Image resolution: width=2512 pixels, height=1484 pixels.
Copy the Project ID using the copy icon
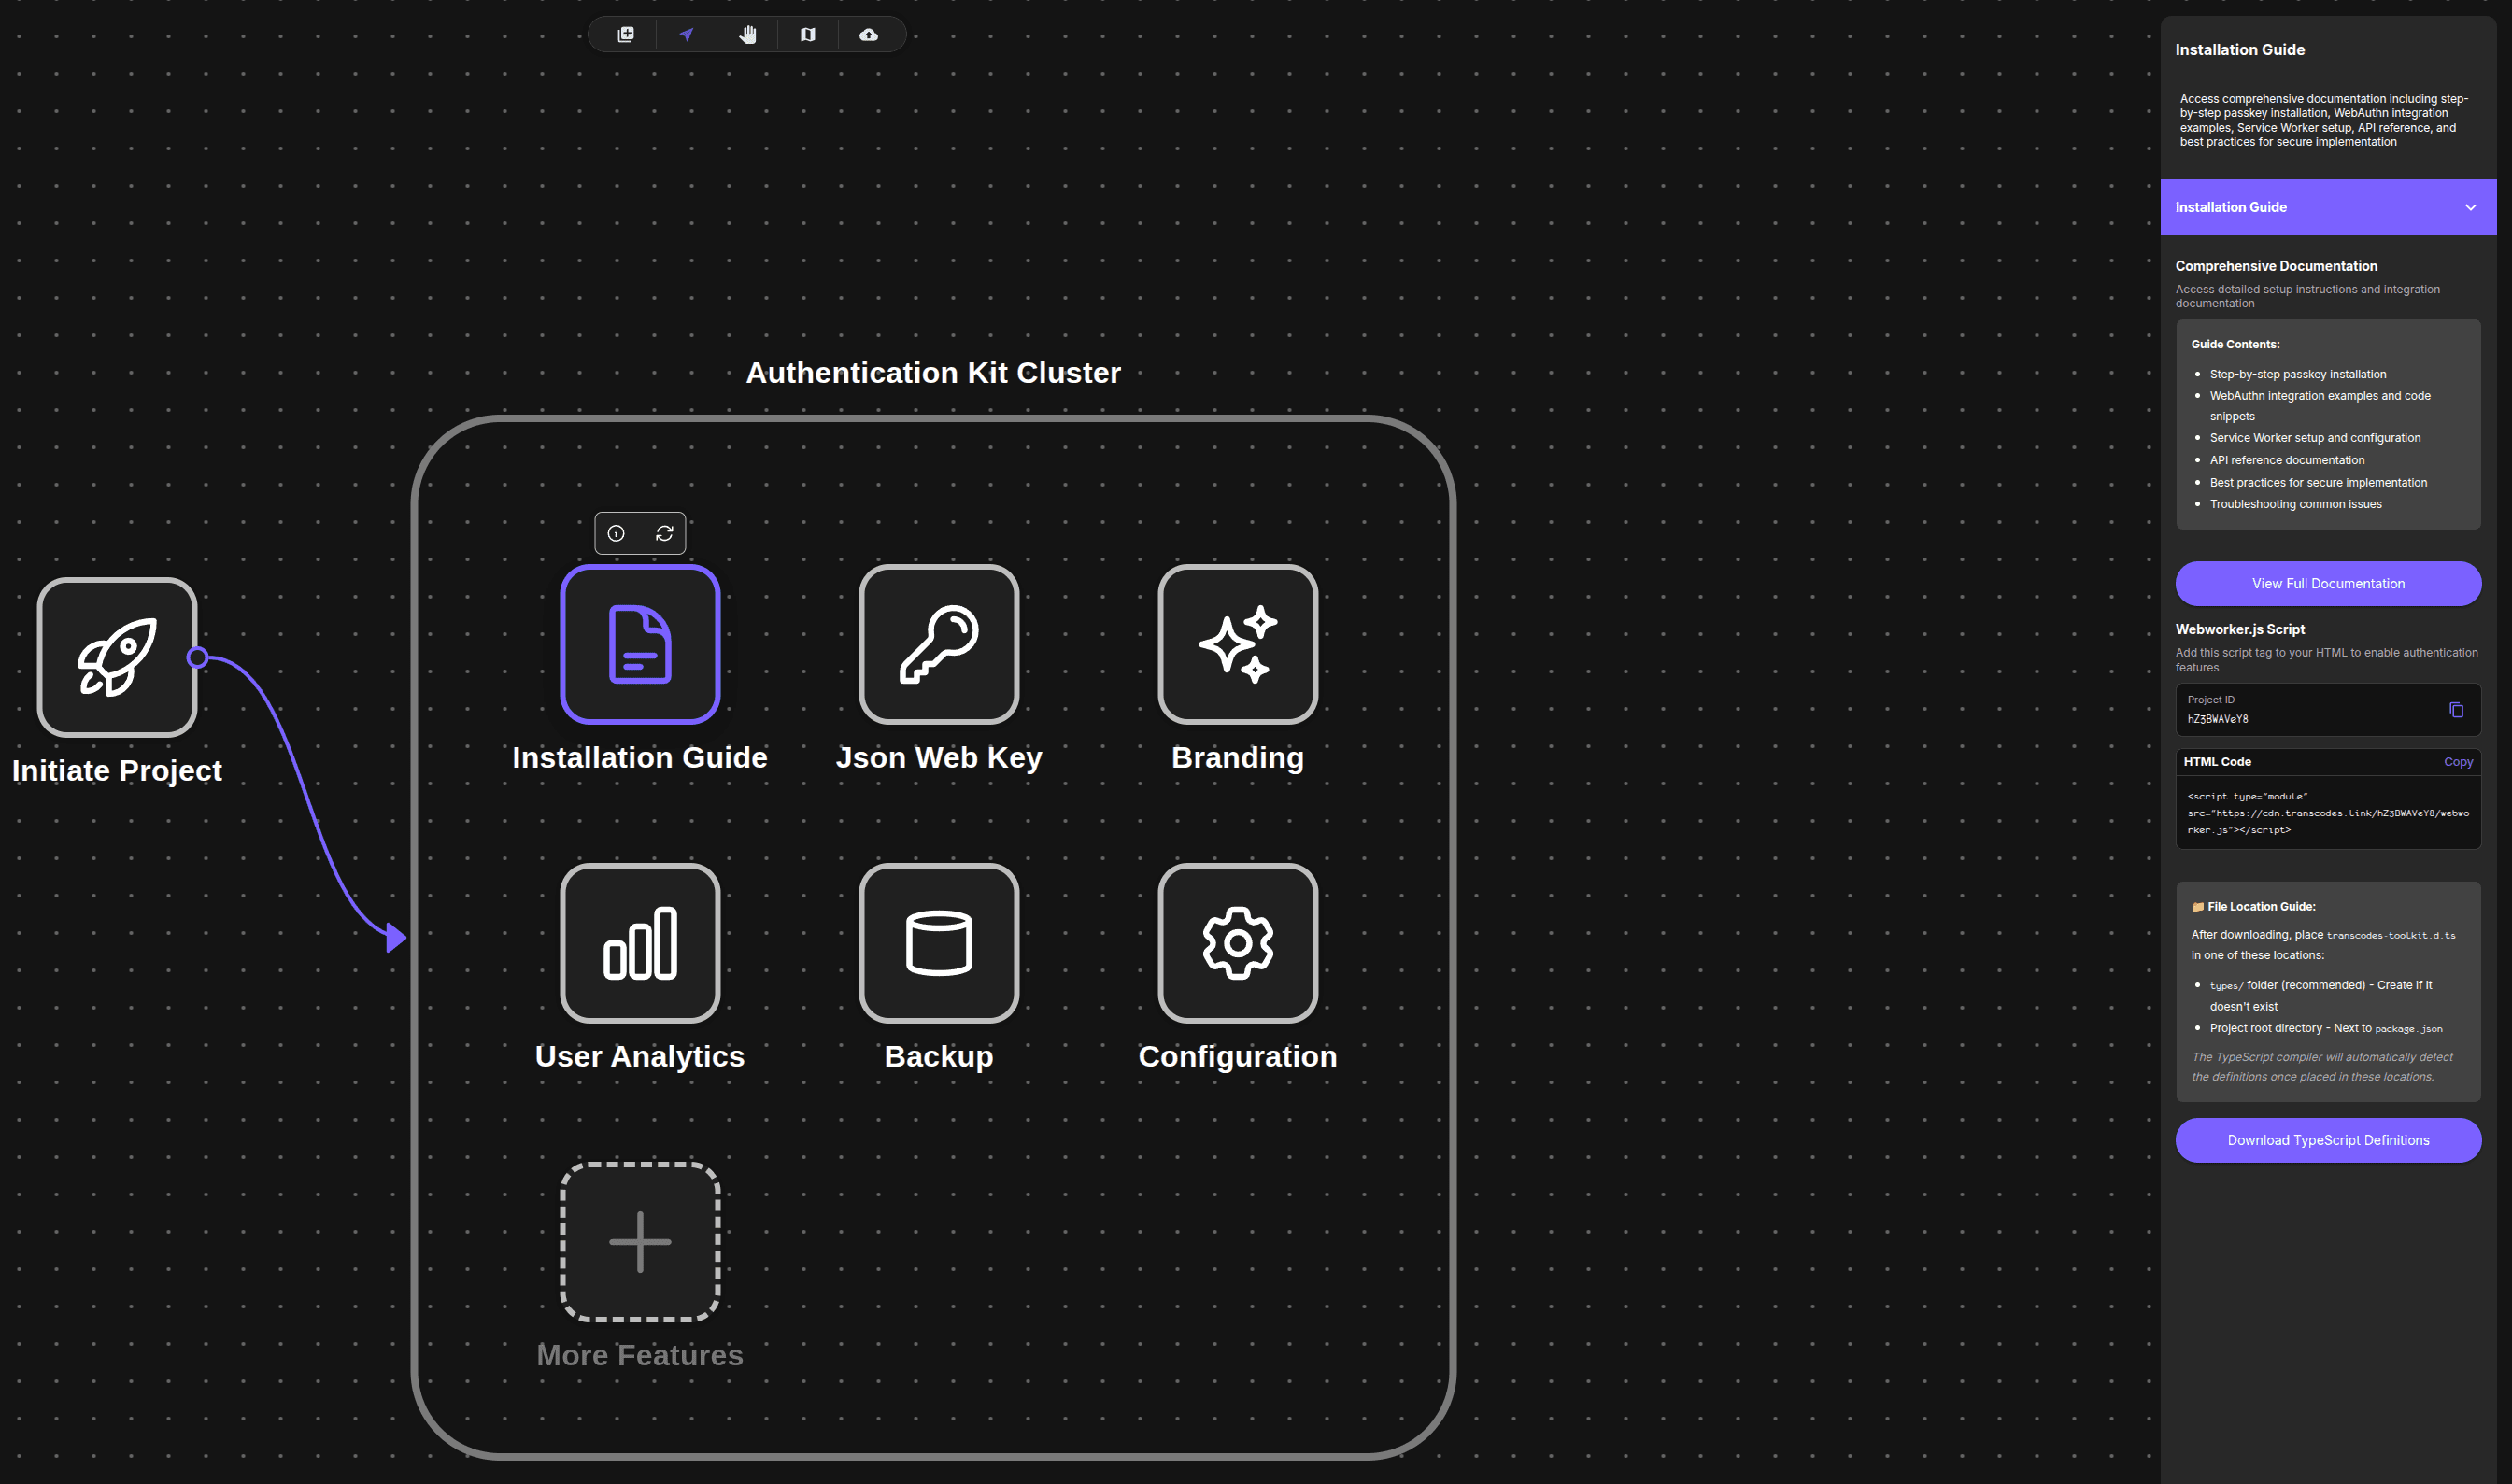pos(2455,709)
